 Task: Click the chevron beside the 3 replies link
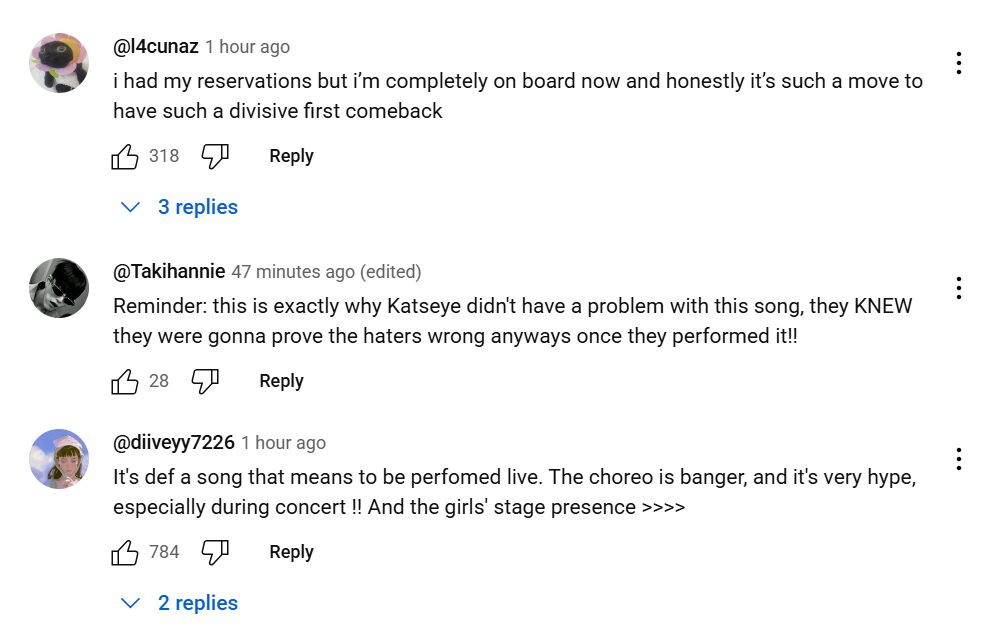point(129,207)
